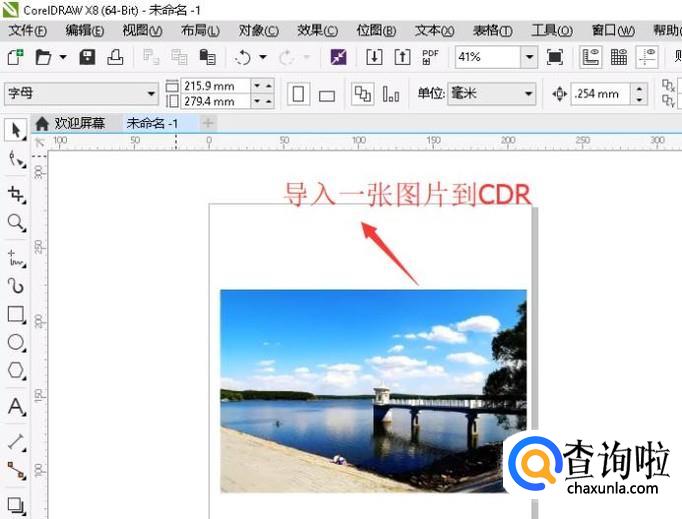Select the Parallel Dimension line tool
This screenshot has width=682, height=519.
16,442
